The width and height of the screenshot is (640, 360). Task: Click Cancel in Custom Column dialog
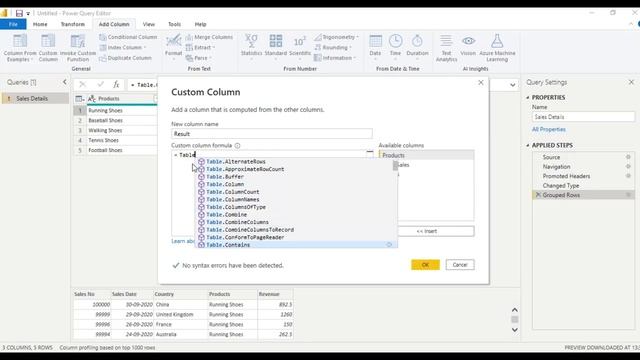click(x=460, y=265)
